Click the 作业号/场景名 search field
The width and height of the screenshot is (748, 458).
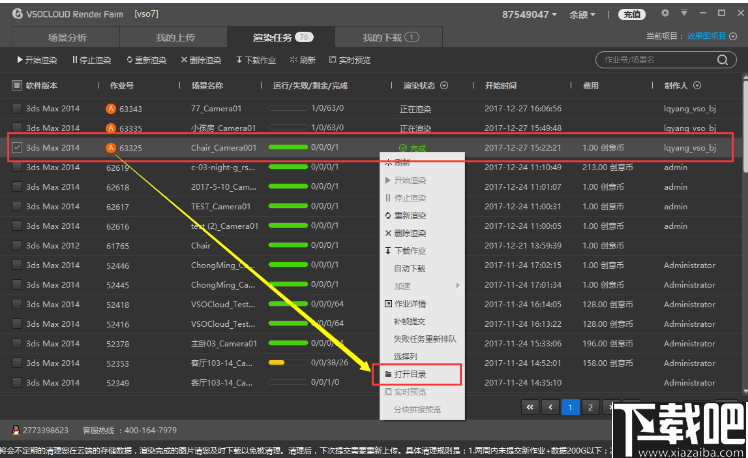[x=658, y=60]
